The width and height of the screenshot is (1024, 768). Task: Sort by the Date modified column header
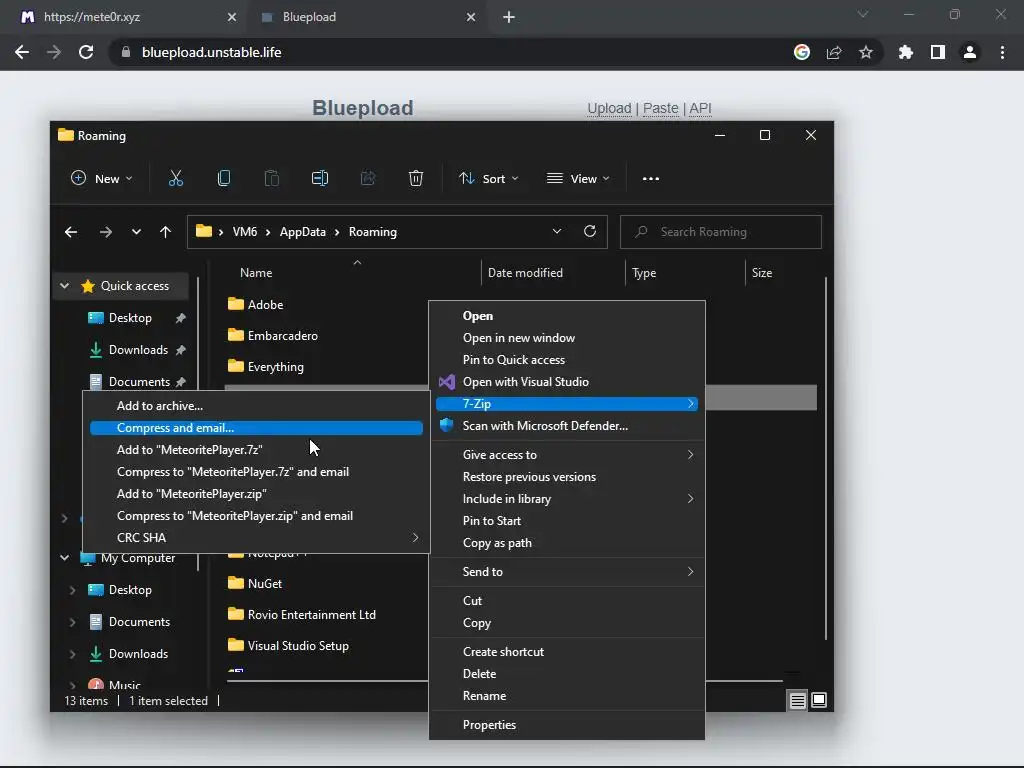pos(525,273)
